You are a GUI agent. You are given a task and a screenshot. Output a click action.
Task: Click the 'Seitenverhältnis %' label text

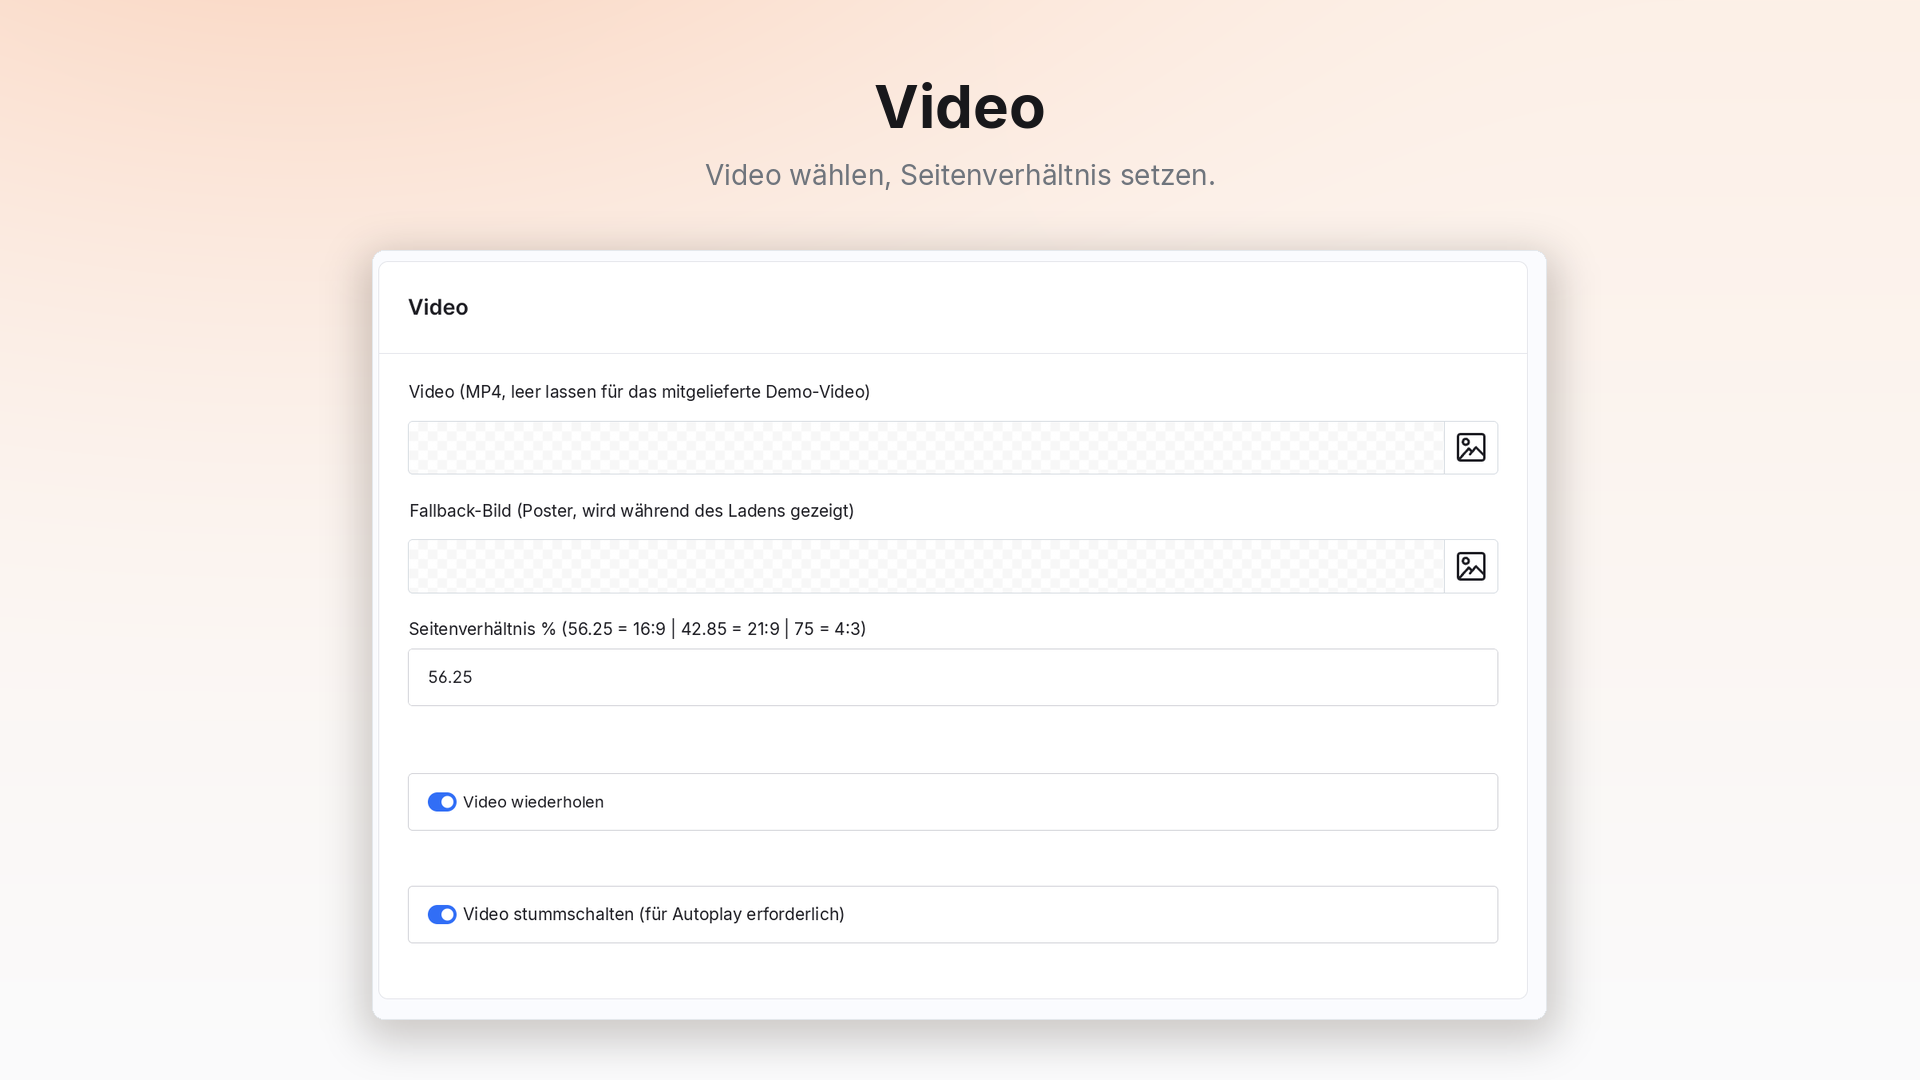pyautogui.click(x=637, y=629)
